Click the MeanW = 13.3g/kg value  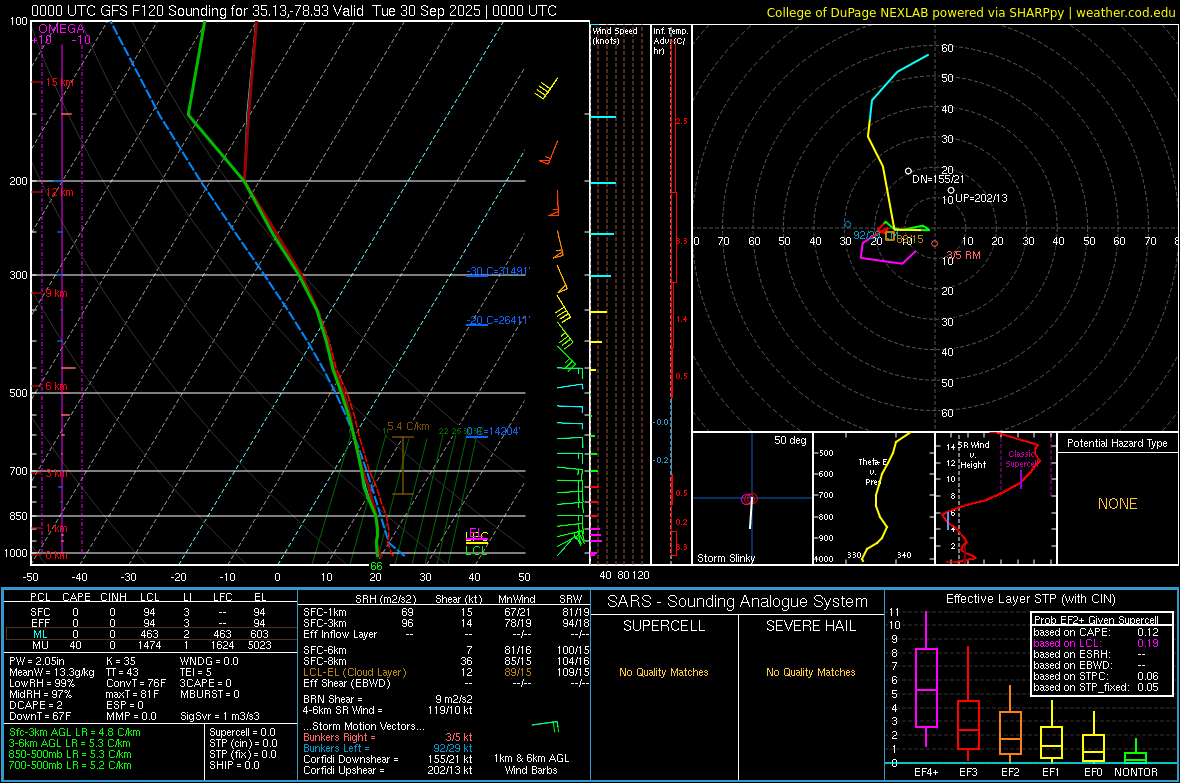pos(52,672)
